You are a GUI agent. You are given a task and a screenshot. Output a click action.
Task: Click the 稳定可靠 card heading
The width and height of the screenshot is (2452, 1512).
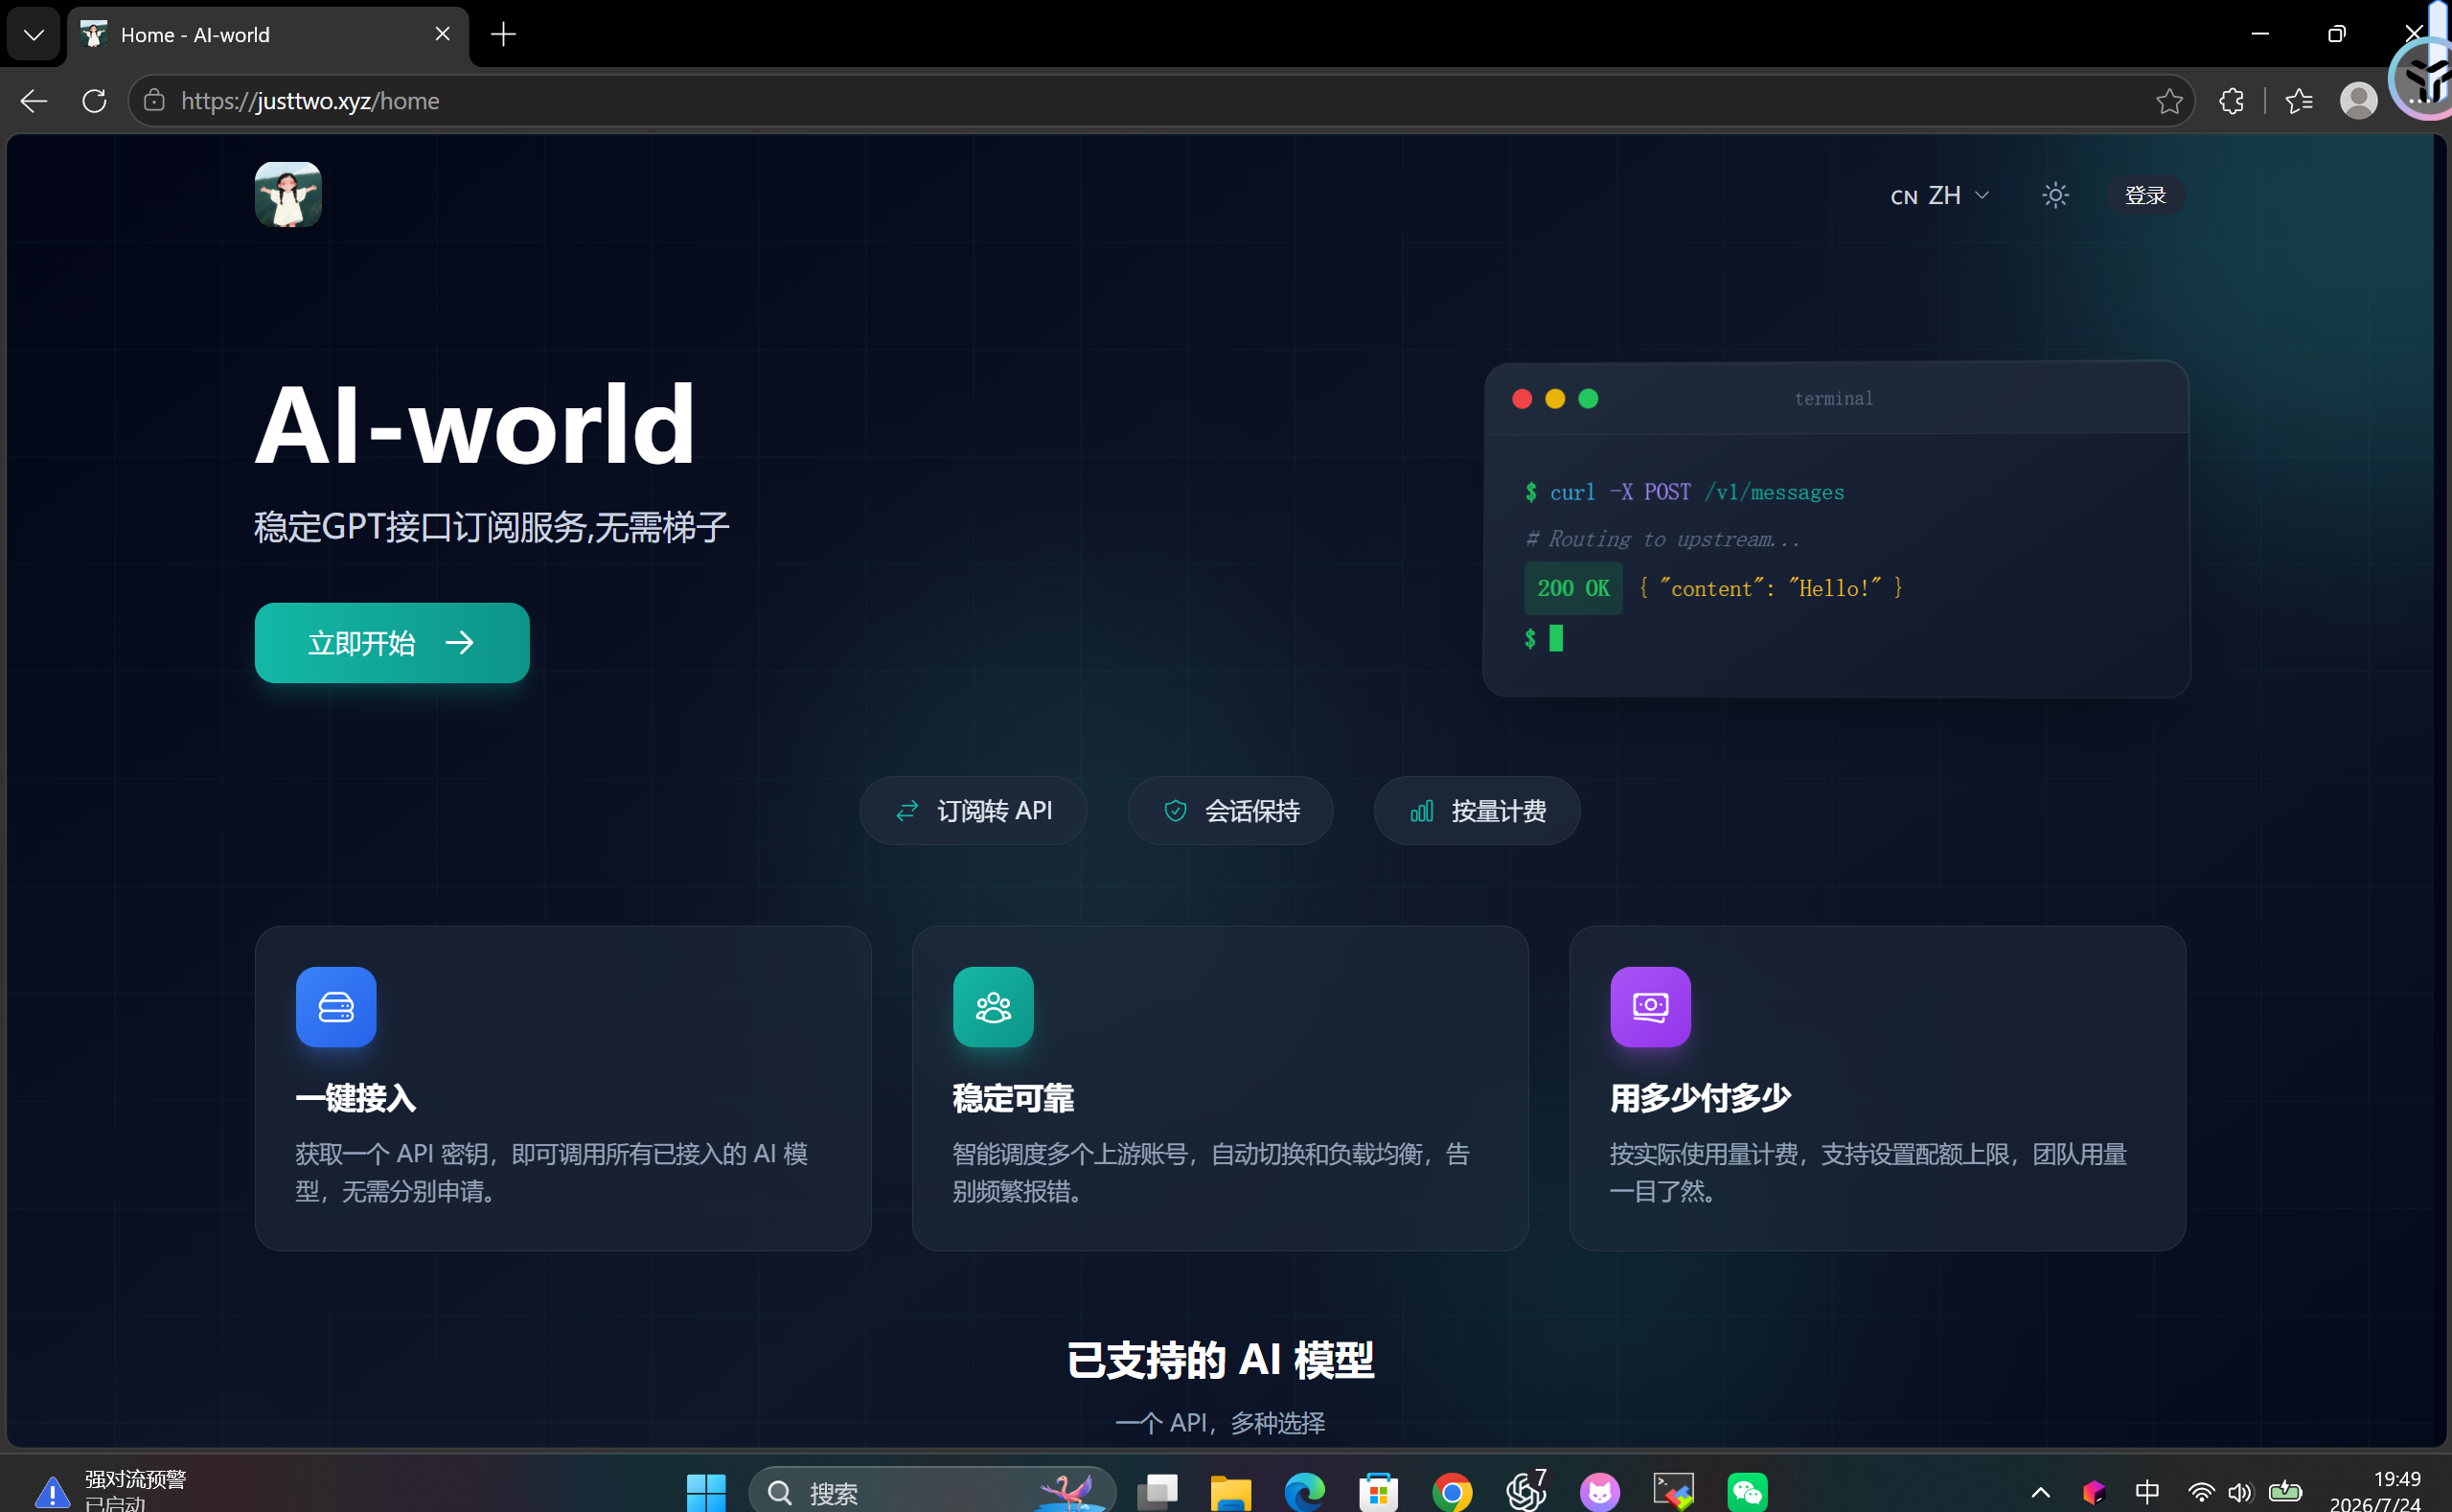pyautogui.click(x=1013, y=1098)
